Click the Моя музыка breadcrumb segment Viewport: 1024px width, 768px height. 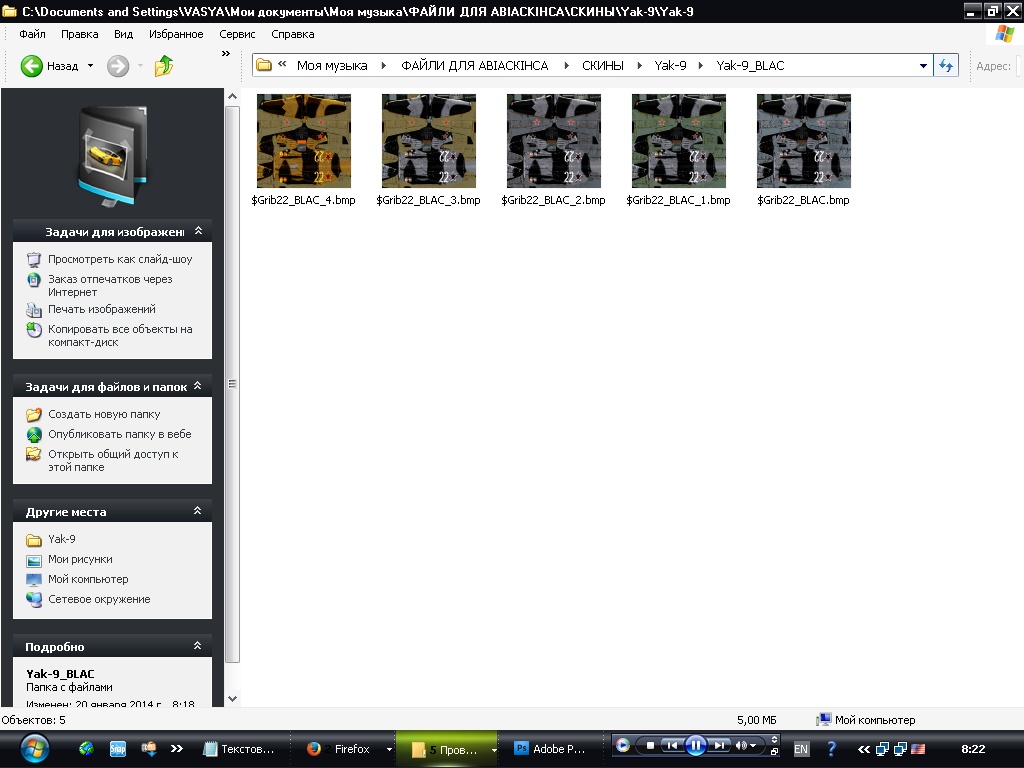(x=332, y=65)
